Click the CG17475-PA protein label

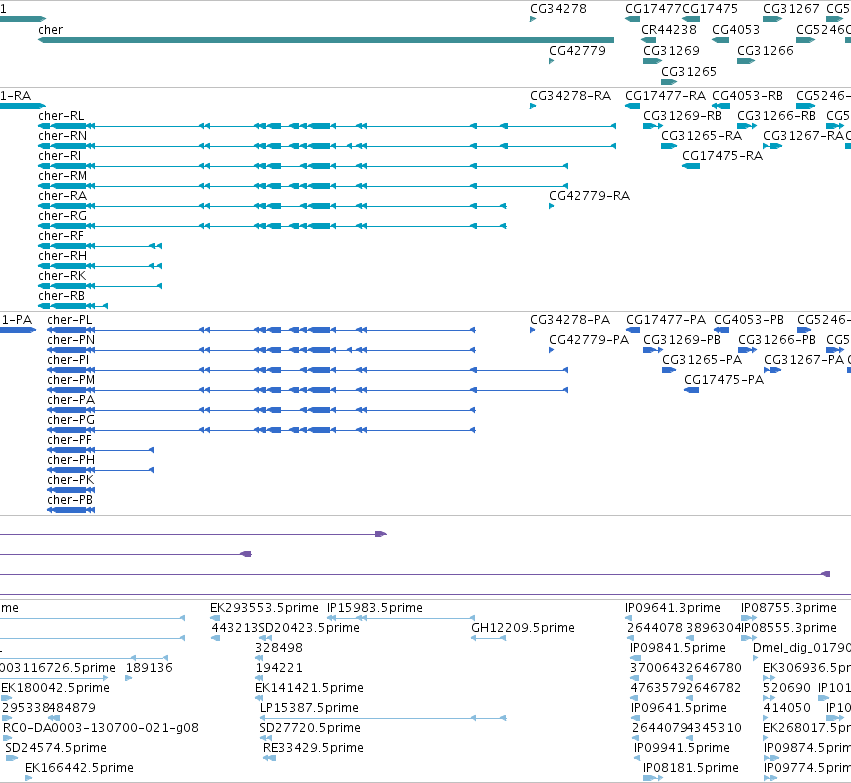[724, 380]
